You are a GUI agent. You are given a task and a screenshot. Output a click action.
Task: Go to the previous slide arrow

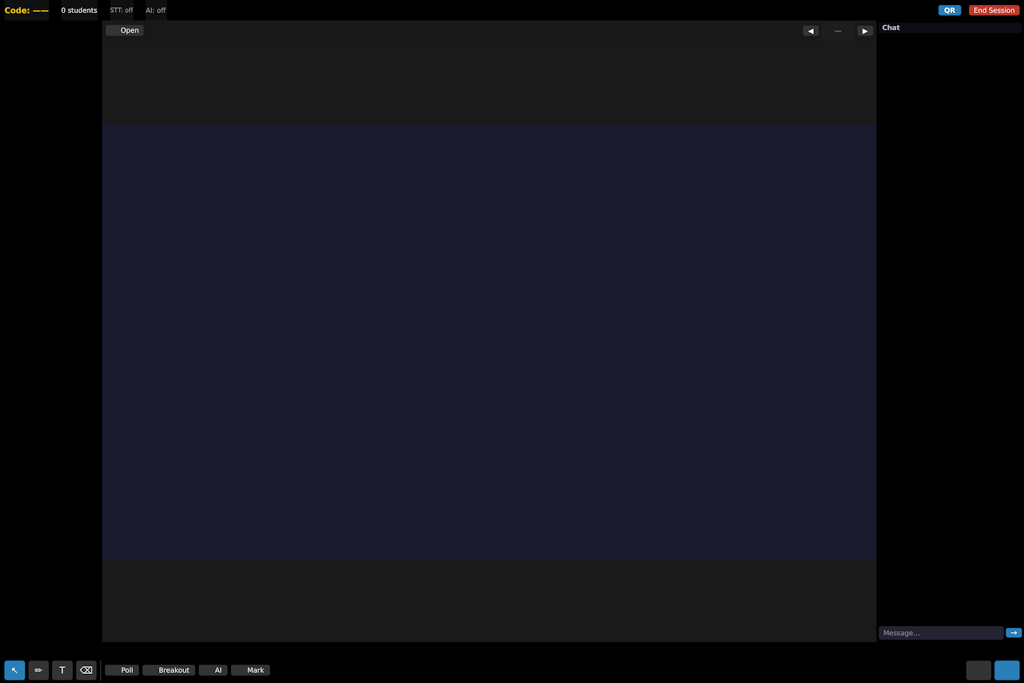[x=810, y=31]
